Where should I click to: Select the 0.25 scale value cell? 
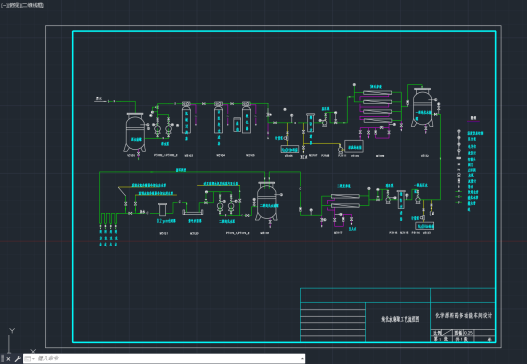pyautogui.click(x=468, y=333)
